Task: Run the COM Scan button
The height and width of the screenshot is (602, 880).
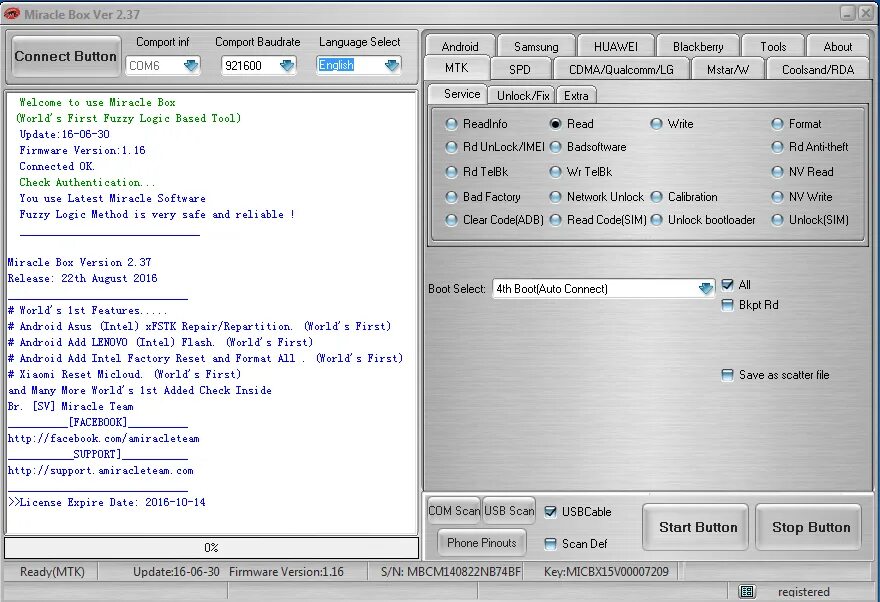Action: pyautogui.click(x=453, y=511)
